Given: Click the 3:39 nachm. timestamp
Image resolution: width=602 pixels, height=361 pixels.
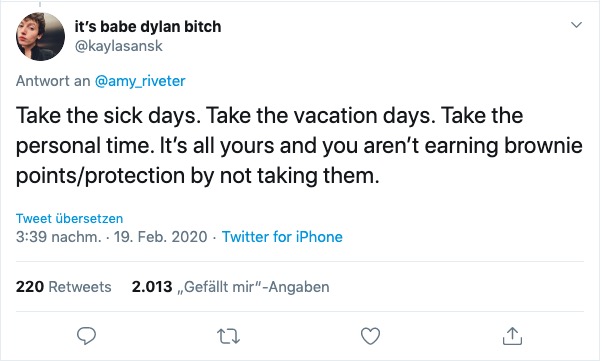Looking at the screenshot, I should 58,237.
